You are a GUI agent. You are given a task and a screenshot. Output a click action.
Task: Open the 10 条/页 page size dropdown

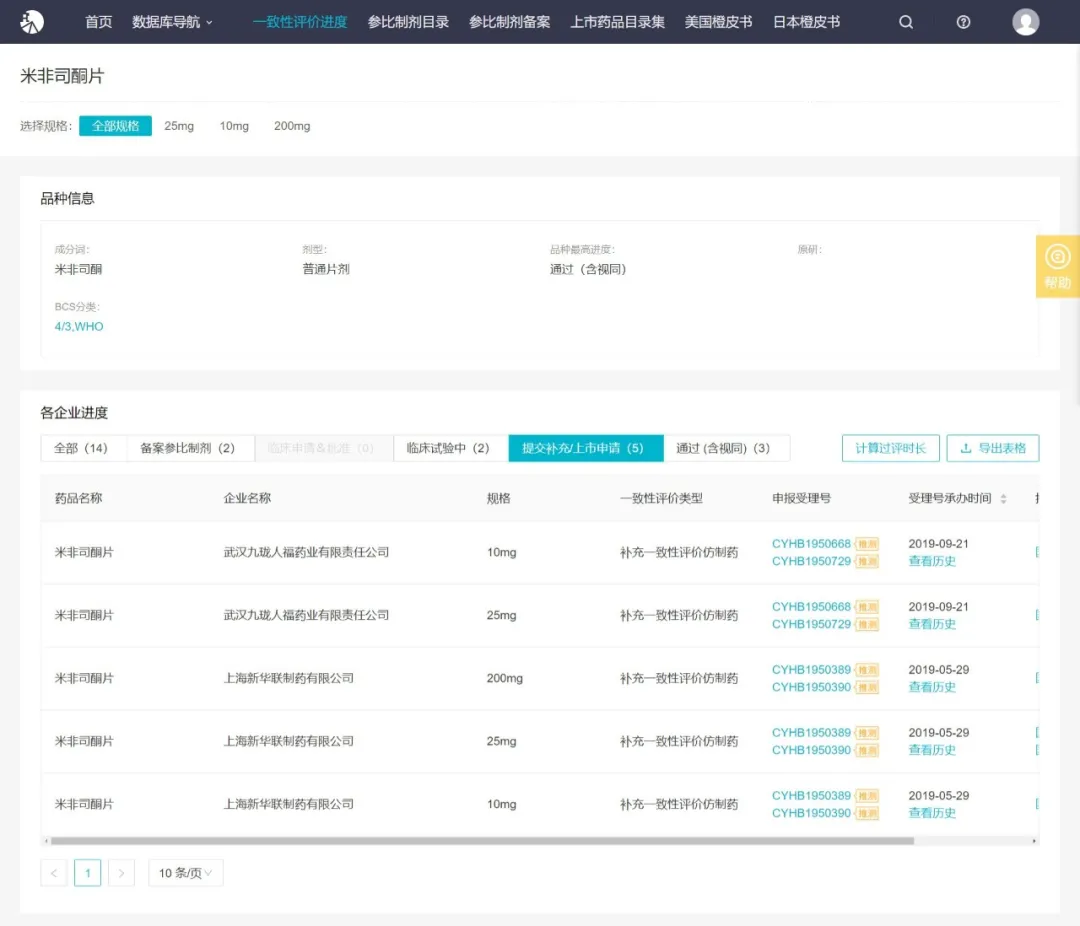coord(186,873)
